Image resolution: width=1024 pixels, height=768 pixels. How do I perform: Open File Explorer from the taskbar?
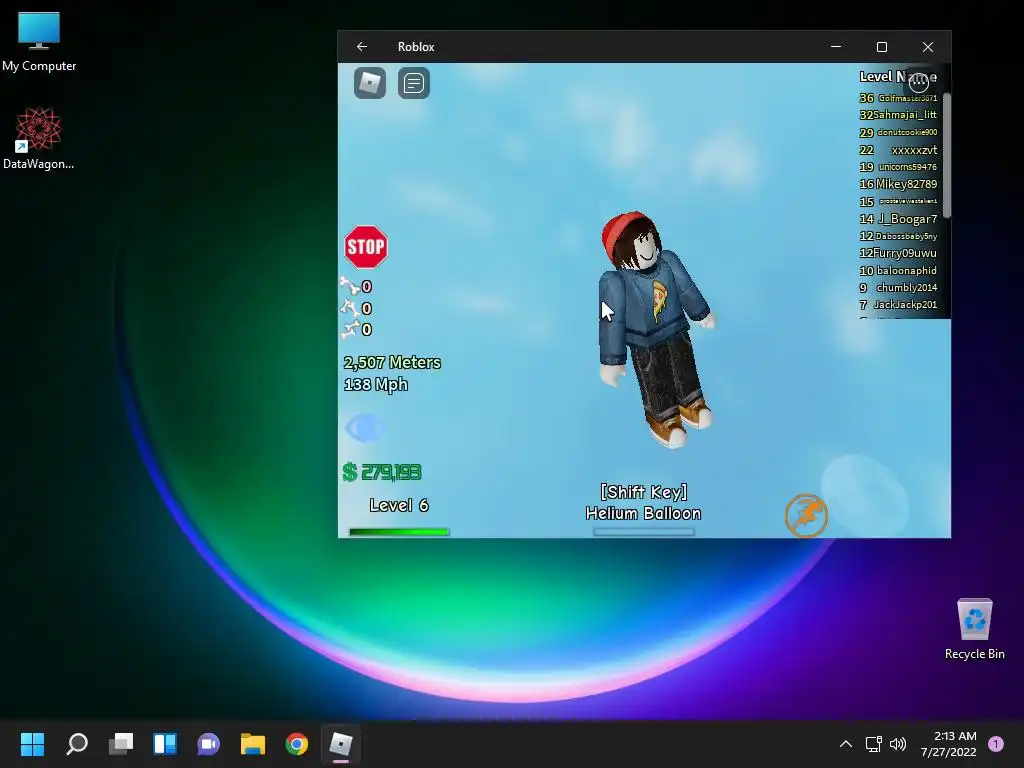(x=253, y=744)
